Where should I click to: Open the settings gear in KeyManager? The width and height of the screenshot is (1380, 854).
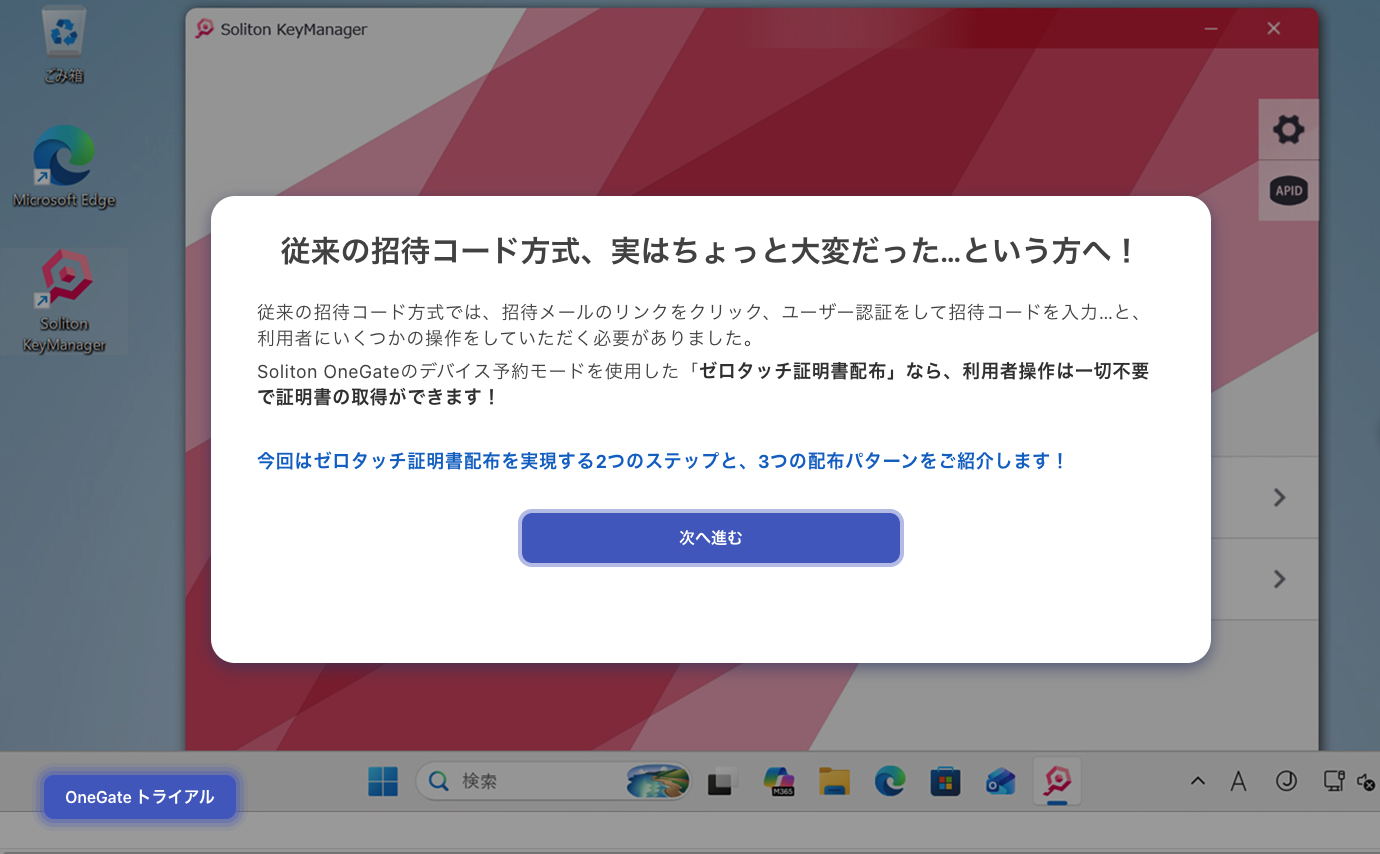click(1288, 129)
